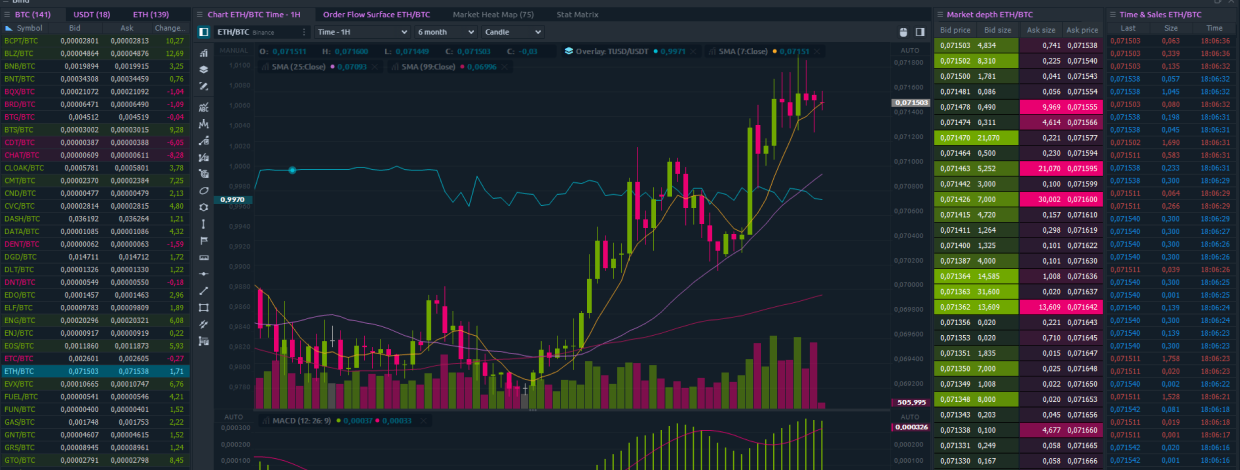Select the Elliott wave zigzag tool
Viewport: 1240px width, 470px height.
click(x=204, y=123)
